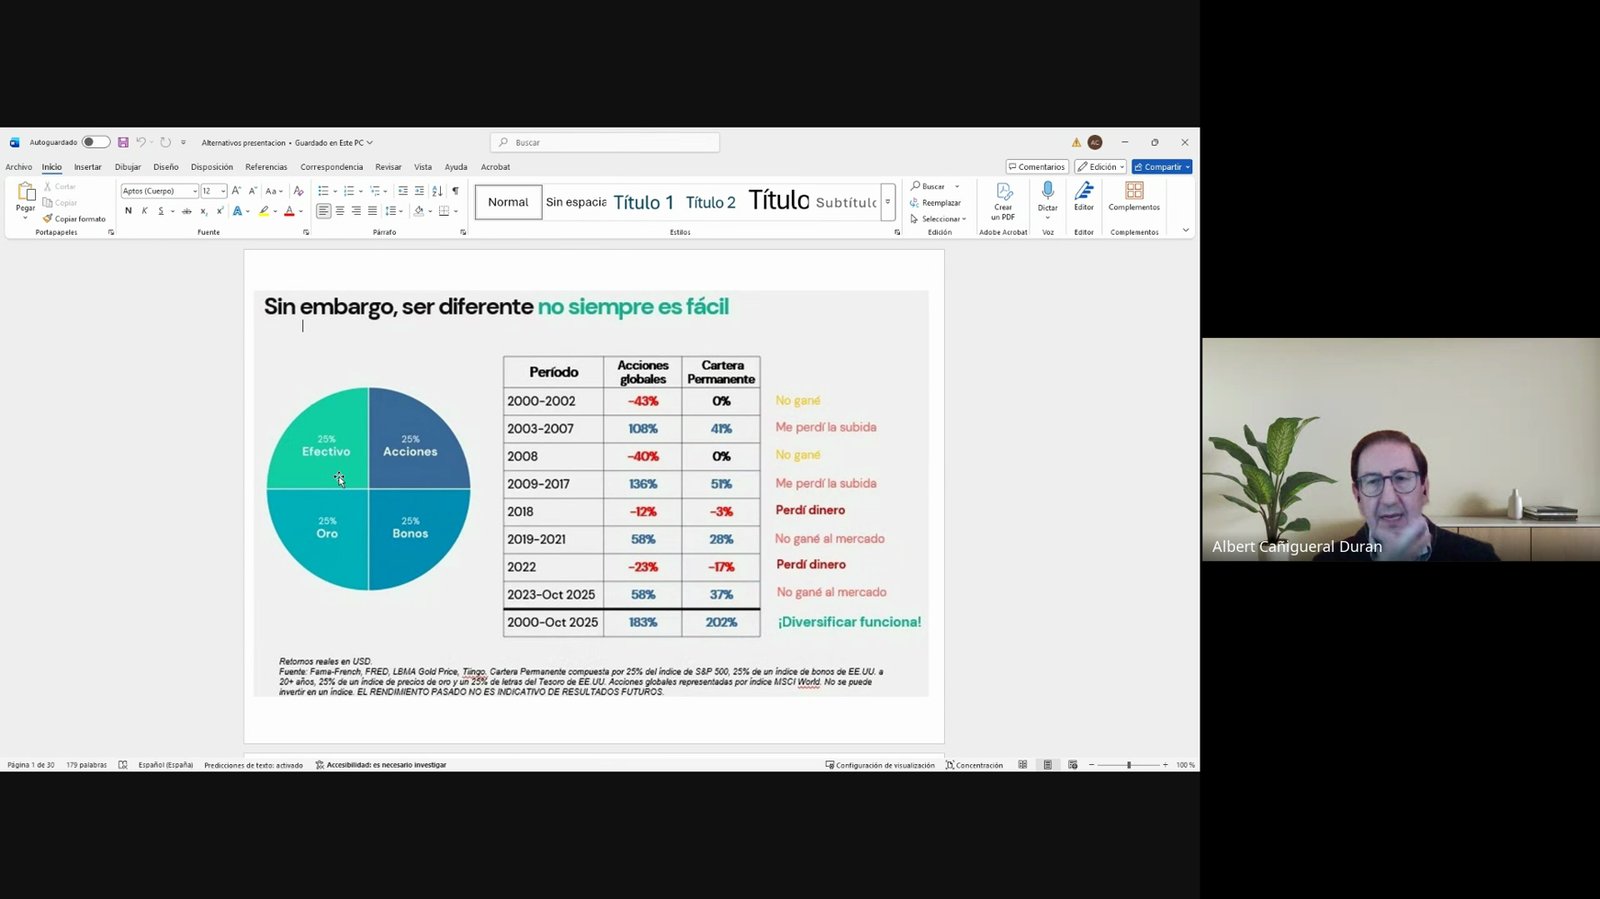Click in the Buscar search field
1600x899 pixels.
(605, 142)
